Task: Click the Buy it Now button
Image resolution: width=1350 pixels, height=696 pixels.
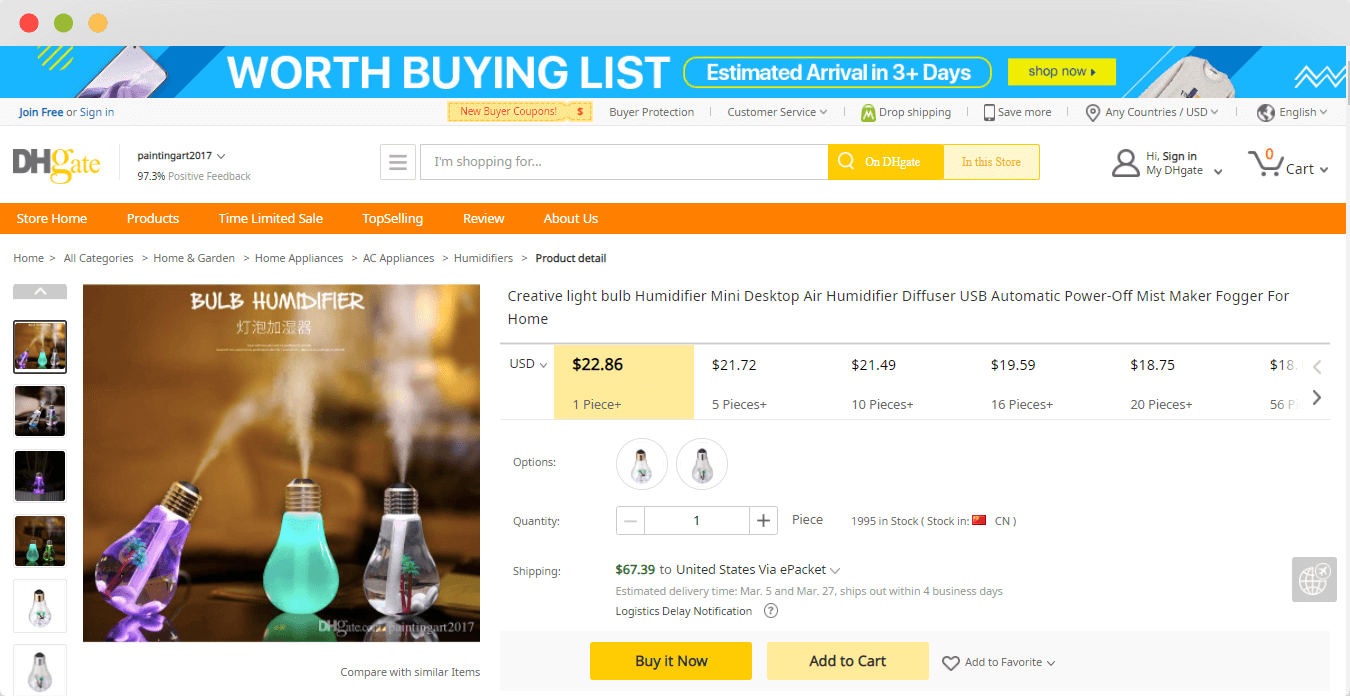Action: click(670, 661)
